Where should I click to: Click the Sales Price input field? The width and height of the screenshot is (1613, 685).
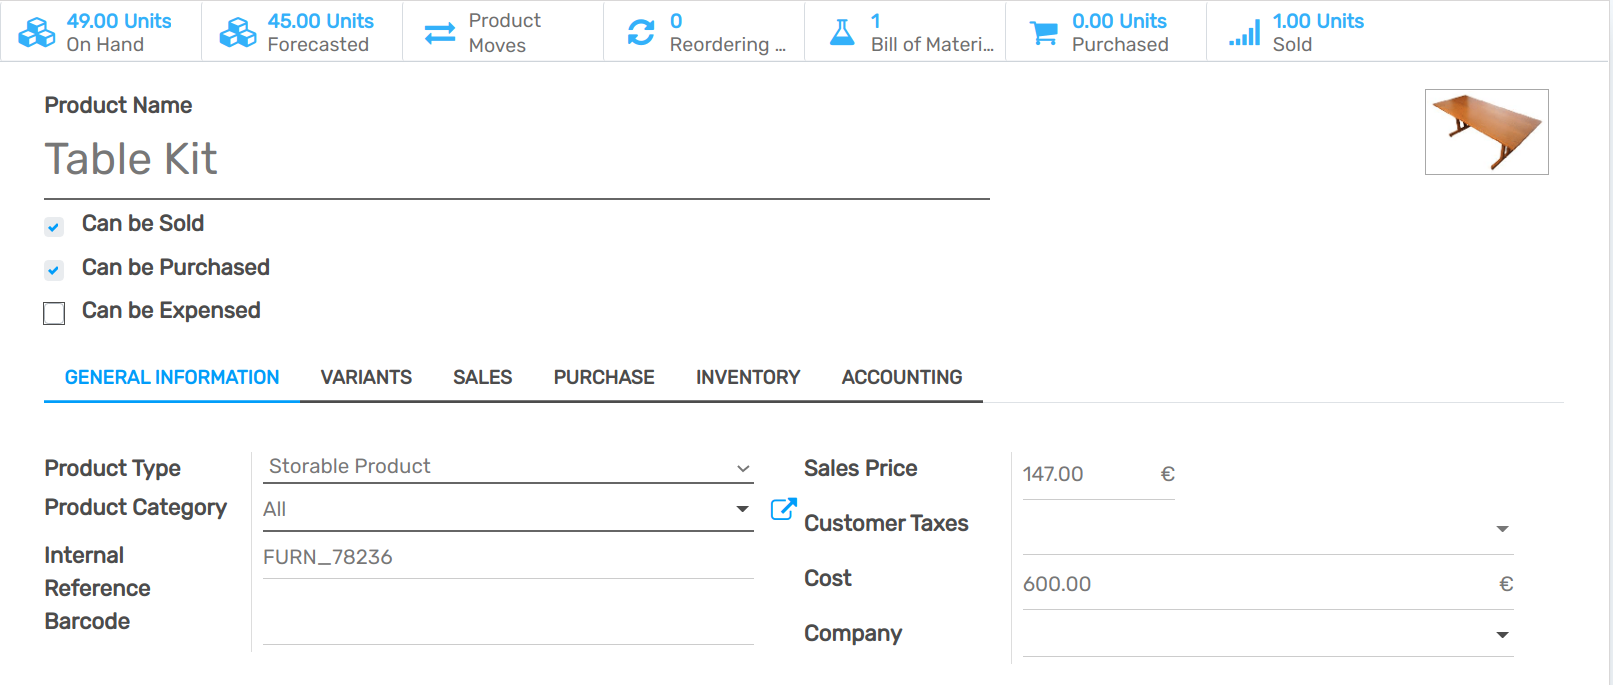[x=1087, y=474]
